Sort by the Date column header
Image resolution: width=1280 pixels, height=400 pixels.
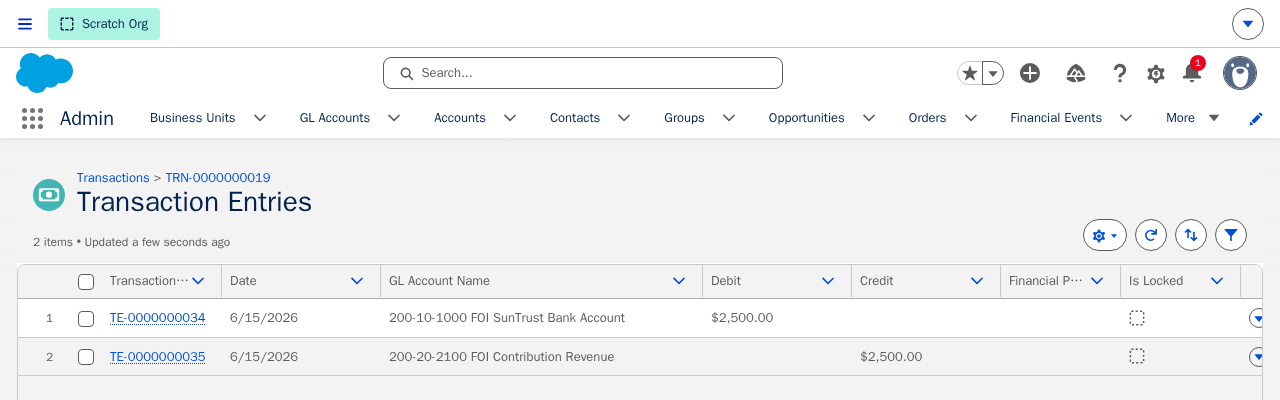(243, 281)
